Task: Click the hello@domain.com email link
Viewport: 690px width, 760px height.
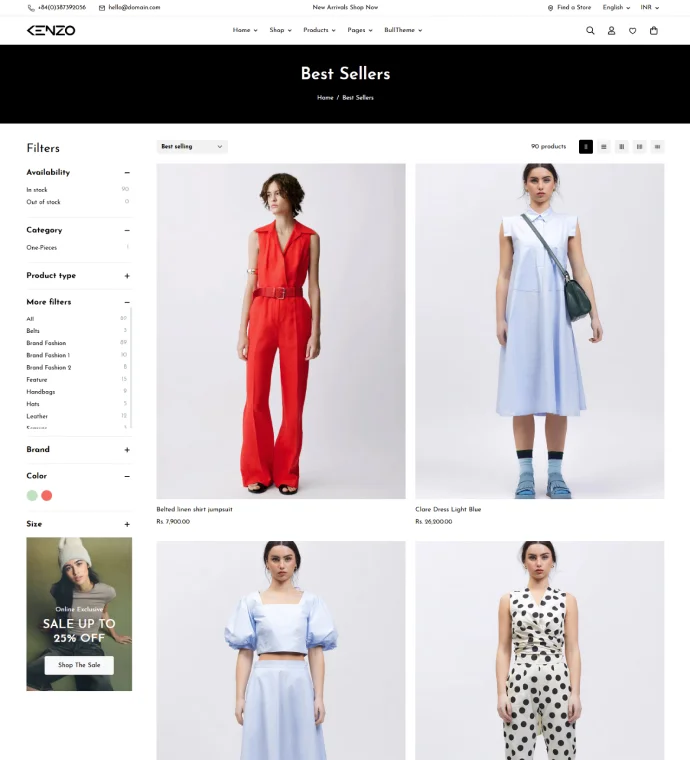Action: tap(134, 7)
